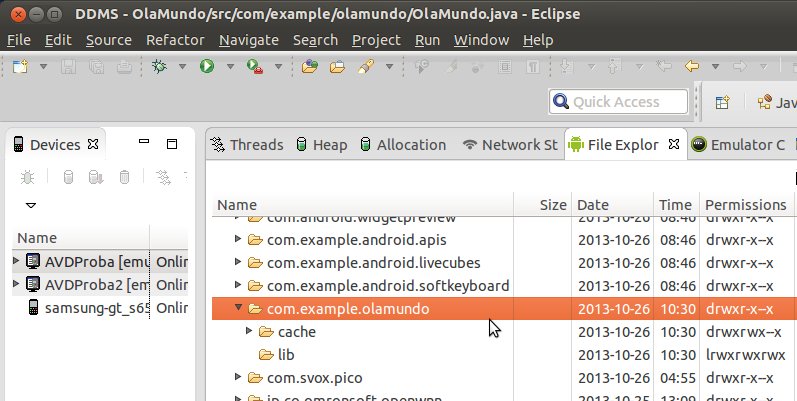
Task: Open the Project menu
Action: click(376, 40)
